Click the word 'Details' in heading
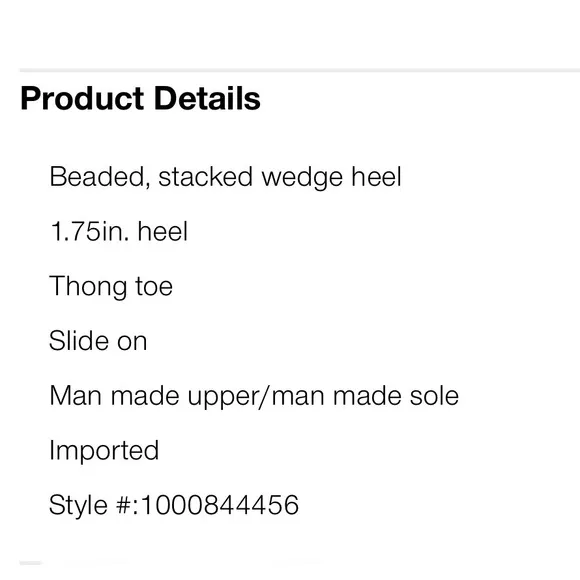This screenshot has height=580, width=580. [x=207, y=98]
